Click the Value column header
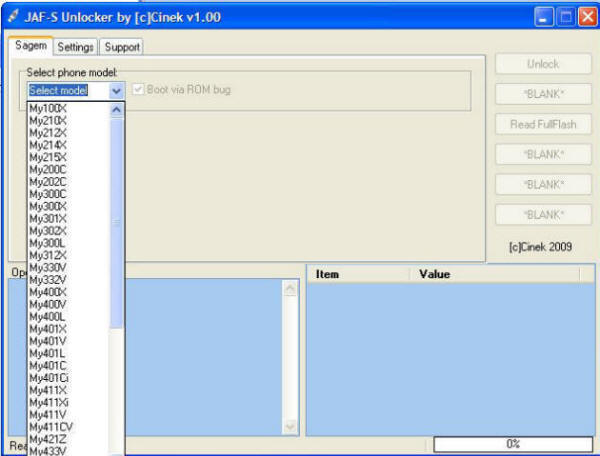Image resolution: width=600 pixels, height=456 pixels. tap(495, 274)
